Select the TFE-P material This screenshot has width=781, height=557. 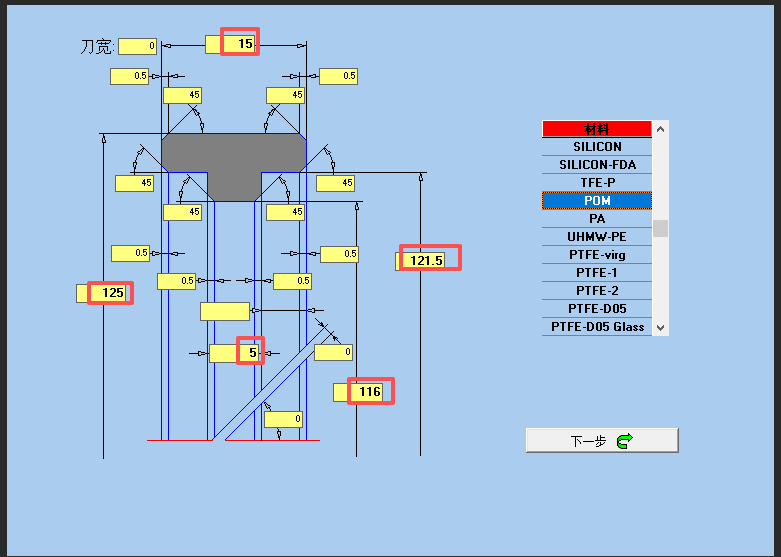[x=597, y=182]
